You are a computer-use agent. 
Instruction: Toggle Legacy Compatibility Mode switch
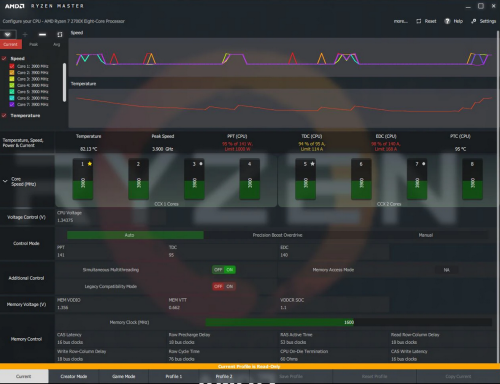click(224, 286)
